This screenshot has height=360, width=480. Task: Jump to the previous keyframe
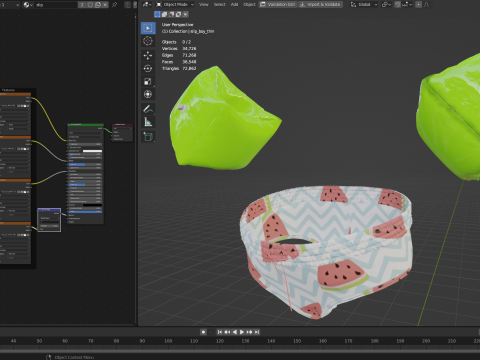227,332
